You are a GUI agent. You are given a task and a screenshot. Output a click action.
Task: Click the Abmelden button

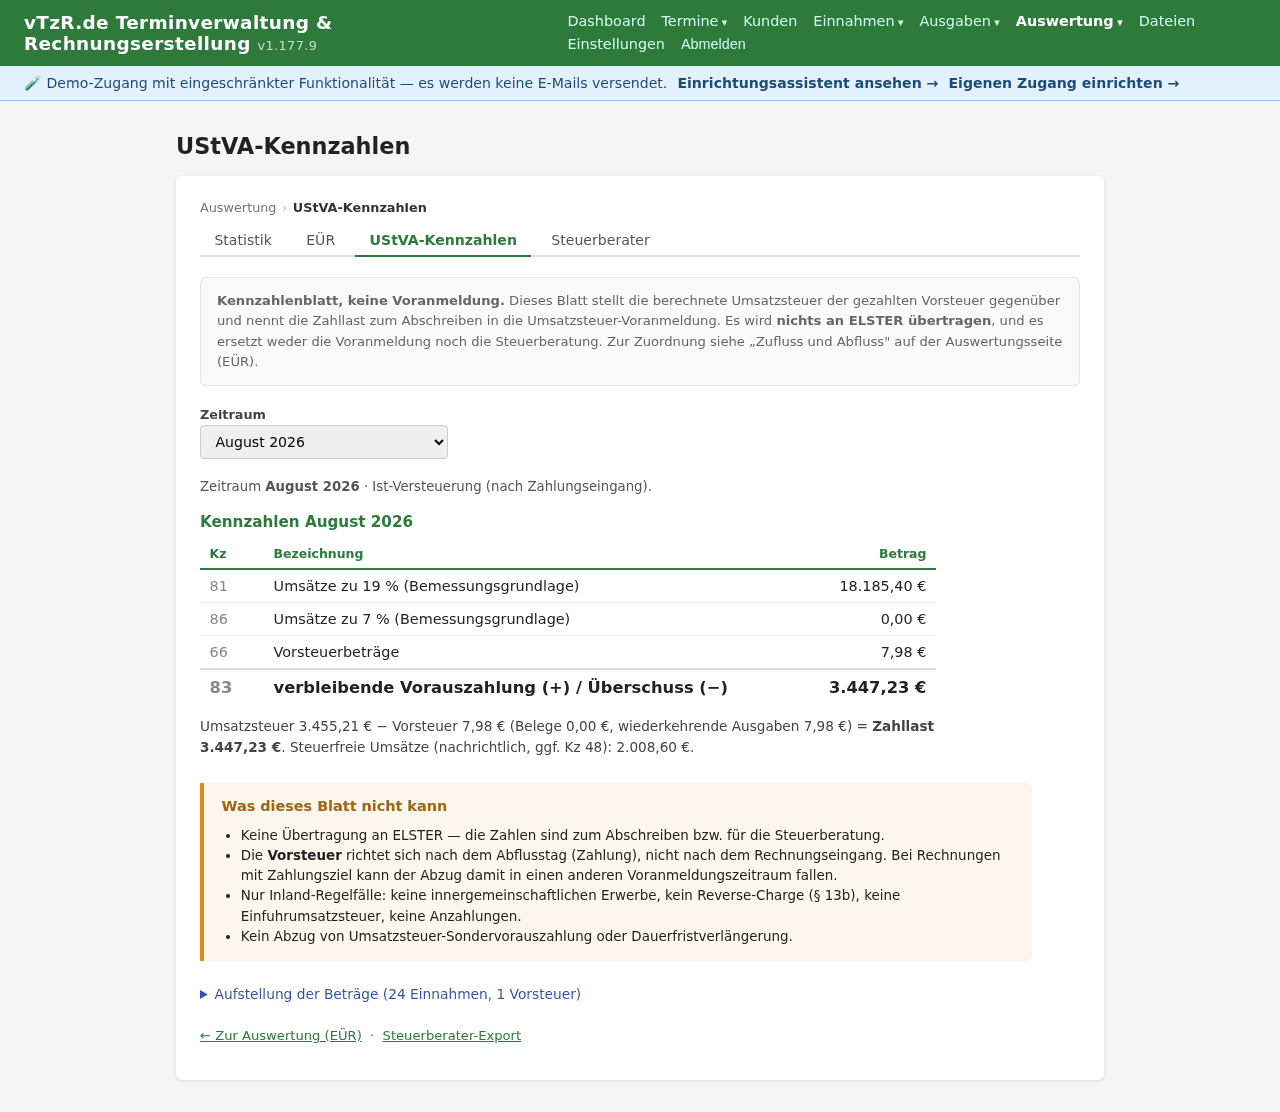pyautogui.click(x=713, y=44)
